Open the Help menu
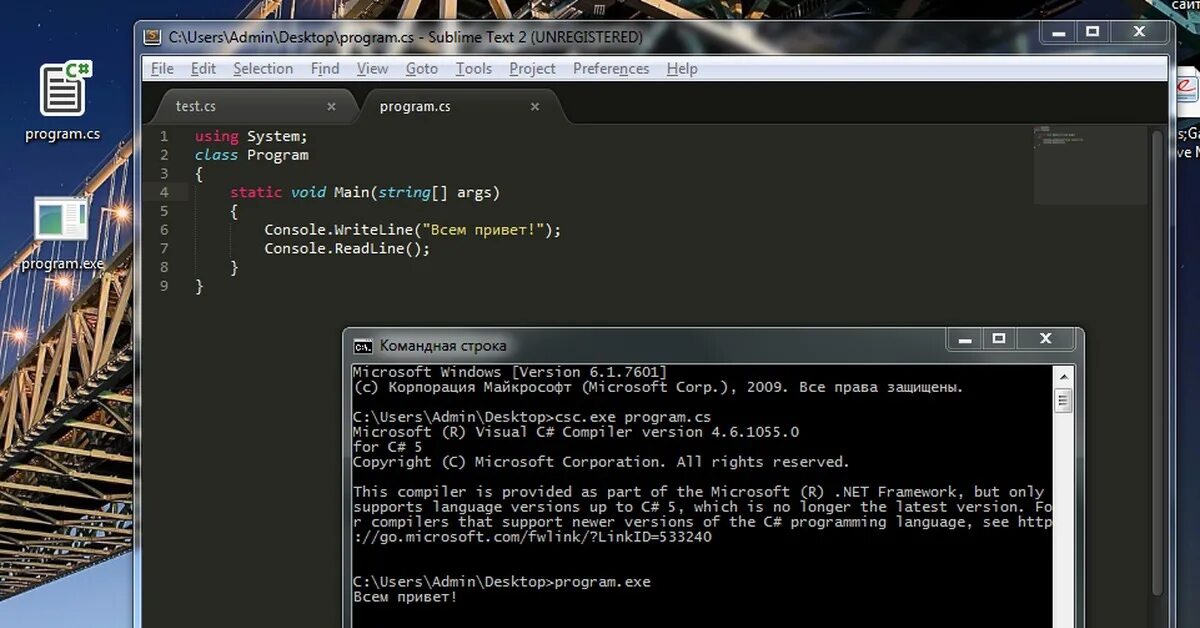The image size is (1200, 628). coord(682,68)
